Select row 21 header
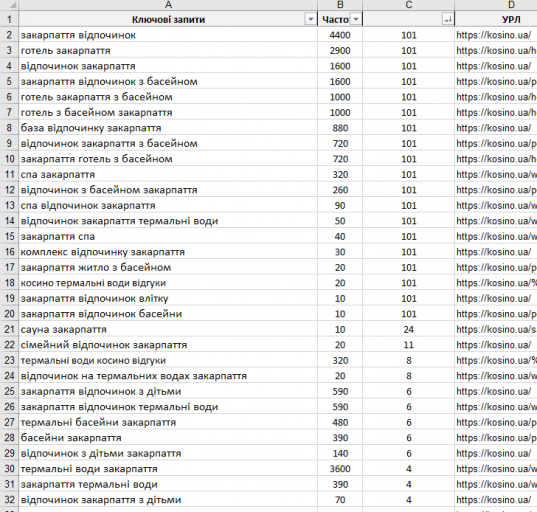The height and width of the screenshot is (512, 537). tap(9, 329)
